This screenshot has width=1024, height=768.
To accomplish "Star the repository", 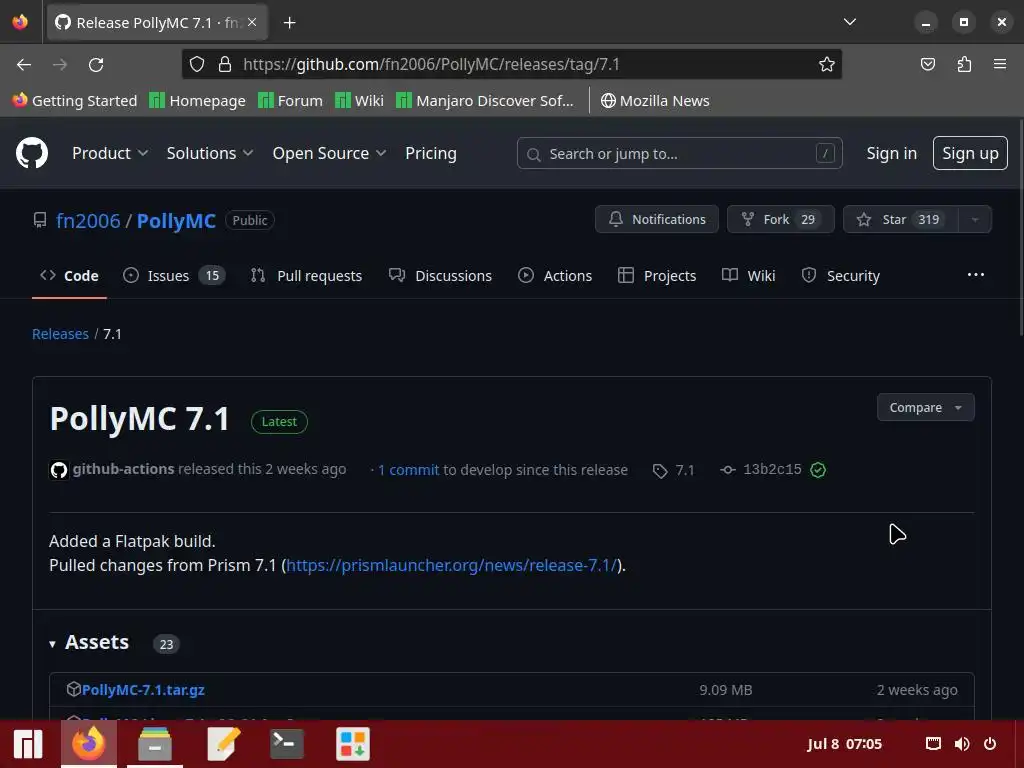I will click(x=901, y=219).
